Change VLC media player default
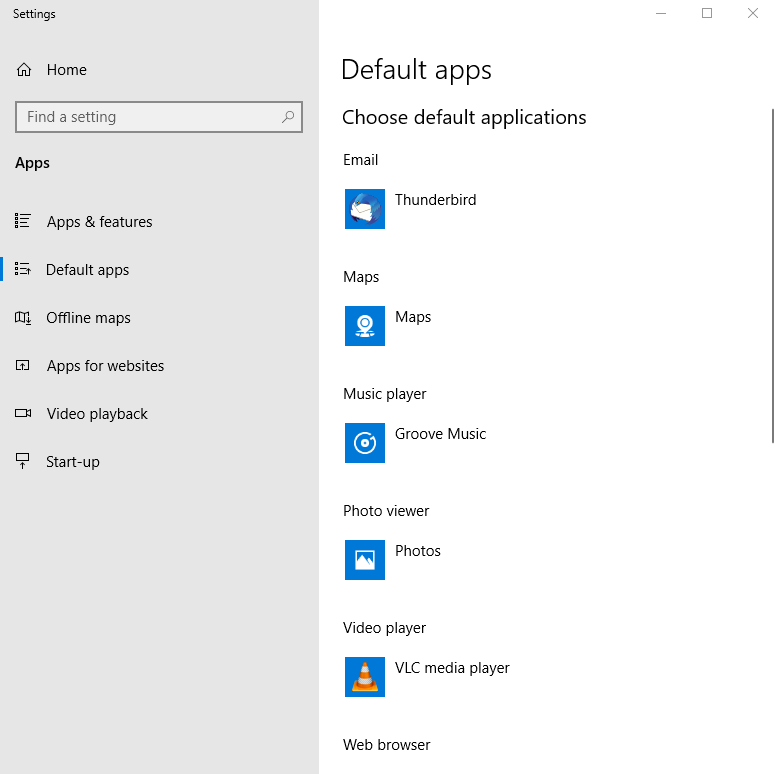 tap(452, 668)
